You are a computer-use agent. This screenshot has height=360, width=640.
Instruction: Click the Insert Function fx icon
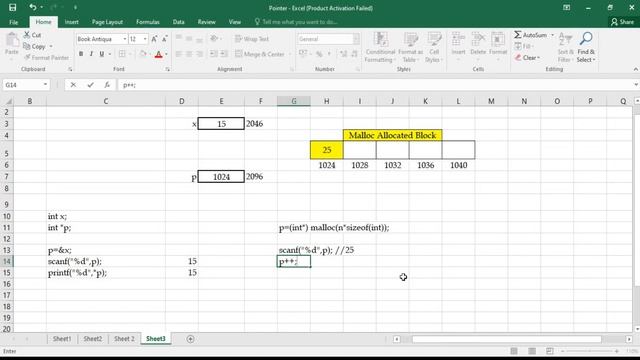(x=107, y=85)
